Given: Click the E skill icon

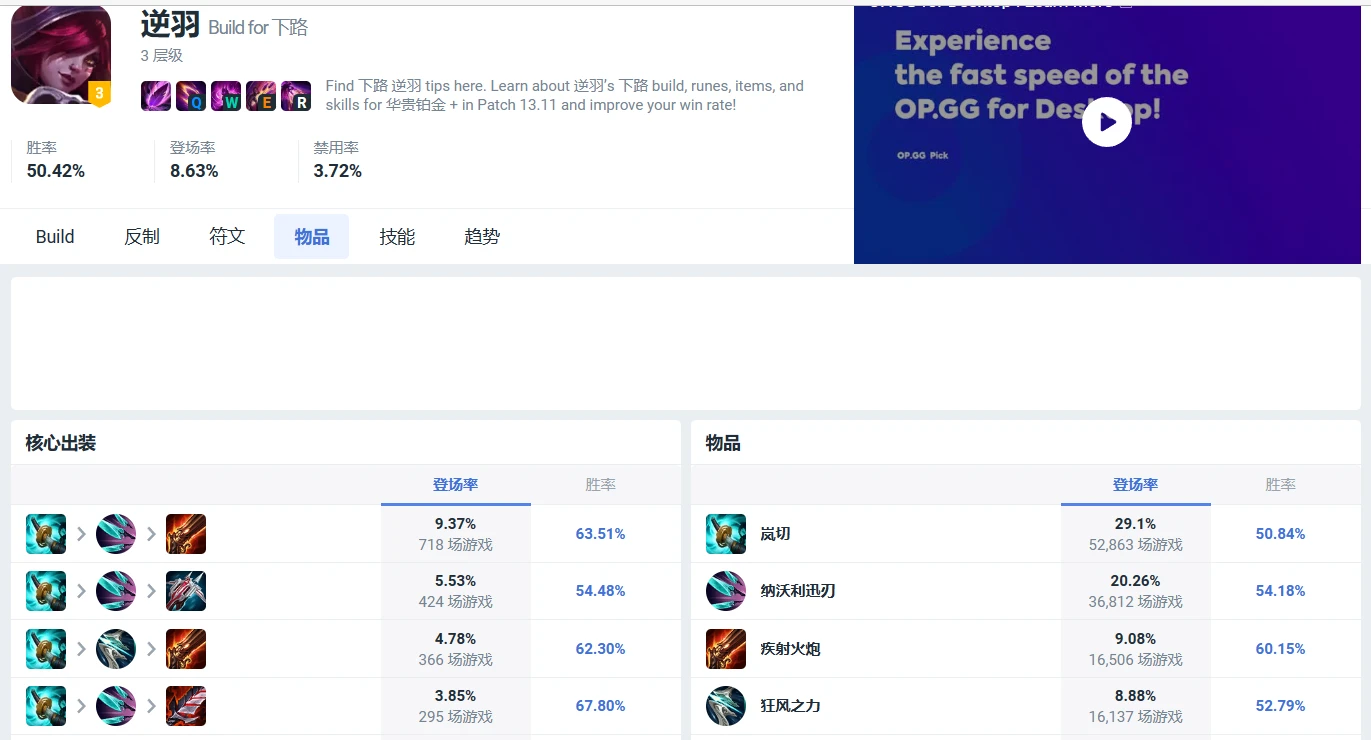Looking at the screenshot, I should 261,96.
